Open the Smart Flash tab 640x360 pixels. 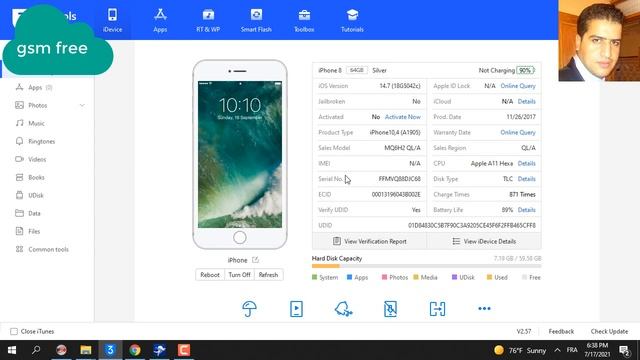(x=256, y=20)
